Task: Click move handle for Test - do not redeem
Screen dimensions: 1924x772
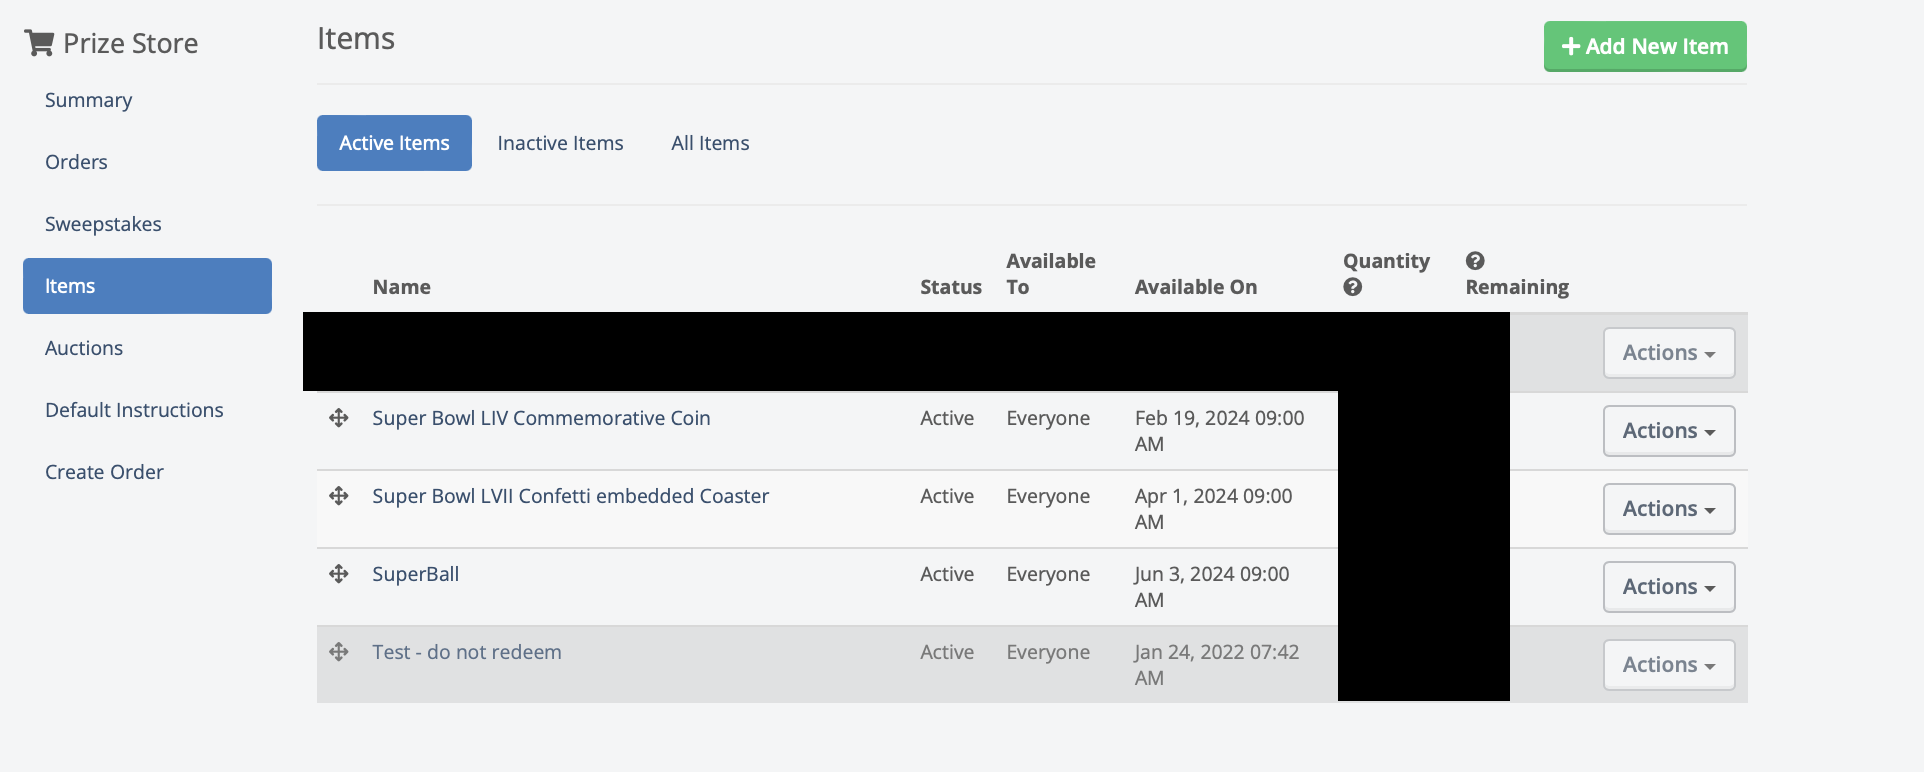Action: [339, 652]
